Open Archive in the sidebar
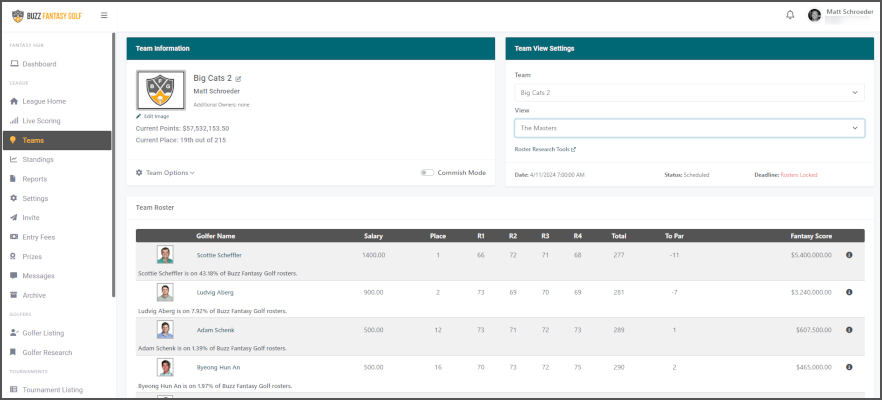The image size is (882, 400). [x=34, y=295]
